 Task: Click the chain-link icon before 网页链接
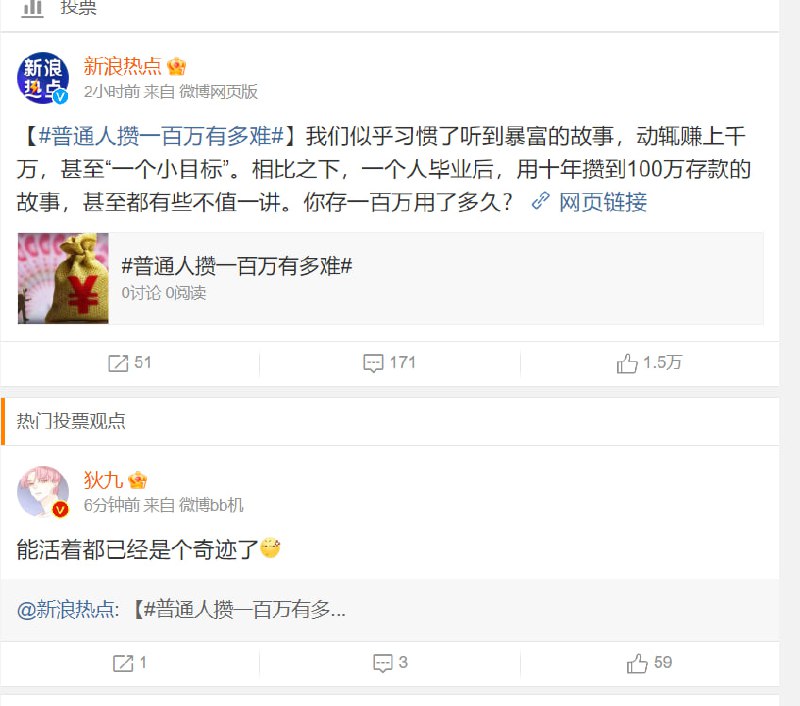coord(538,203)
